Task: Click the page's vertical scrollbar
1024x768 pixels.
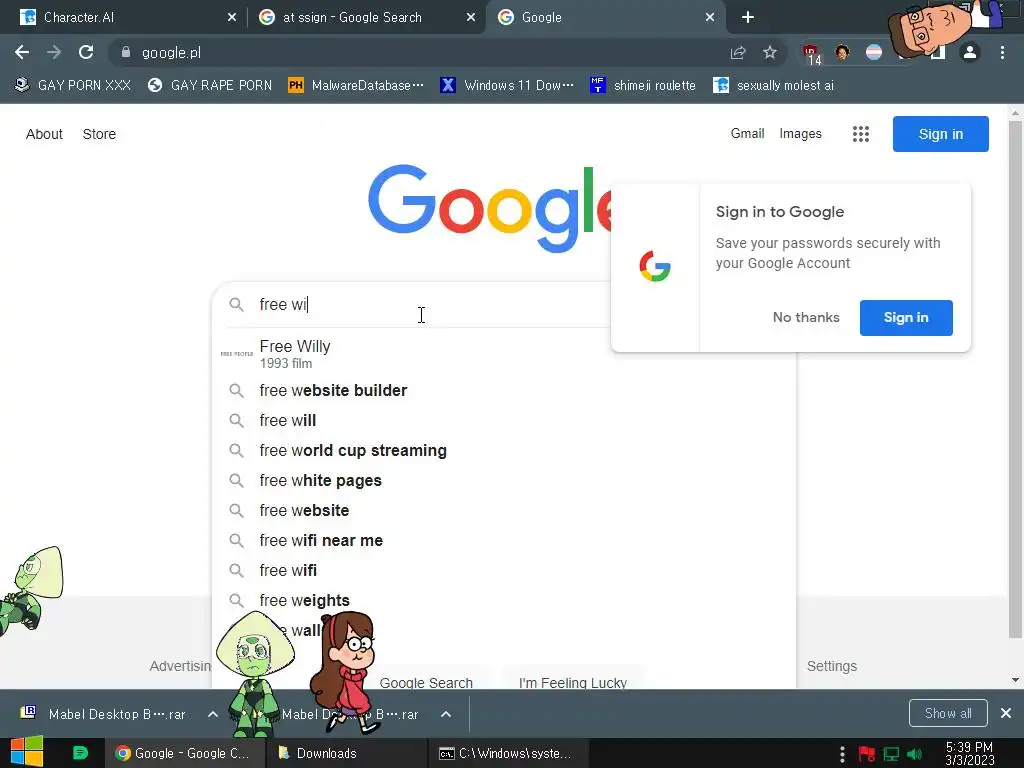Action: click(1015, 379)
